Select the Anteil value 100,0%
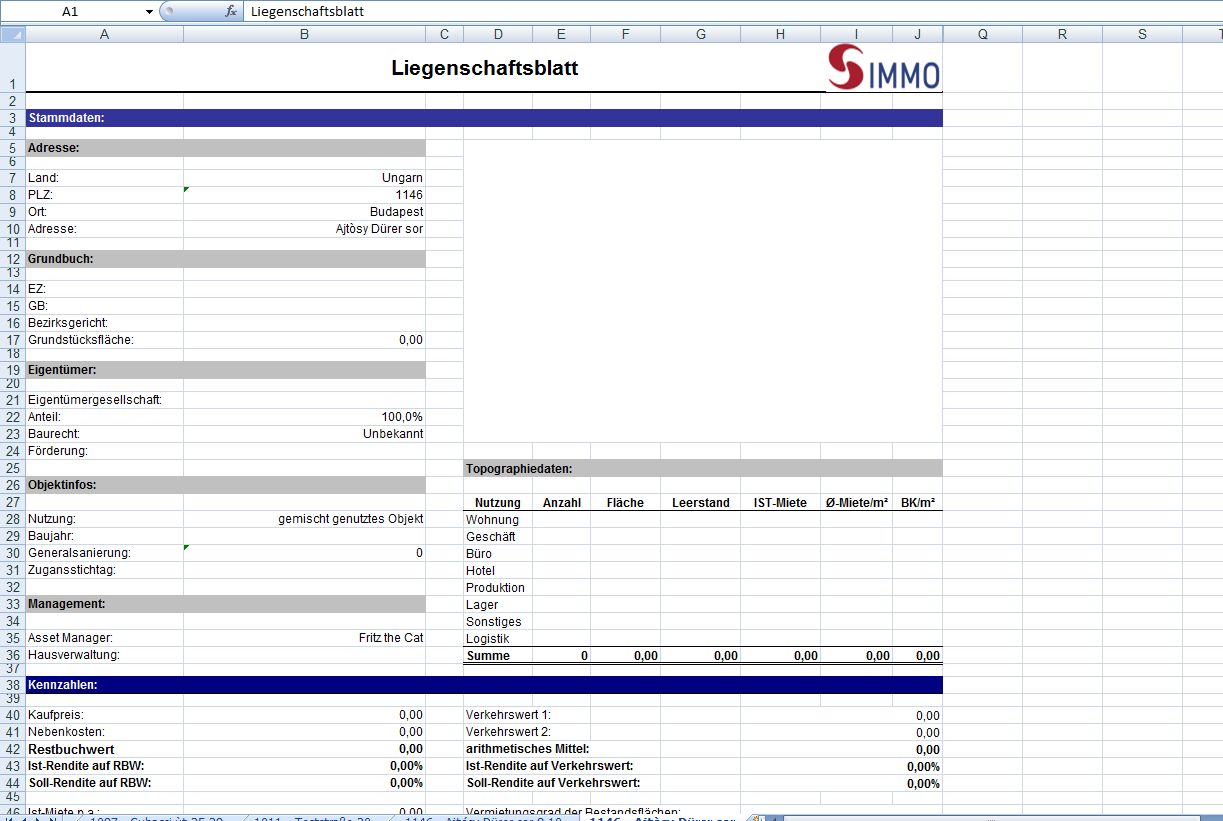1223x821 pixels. pos(305,417)
